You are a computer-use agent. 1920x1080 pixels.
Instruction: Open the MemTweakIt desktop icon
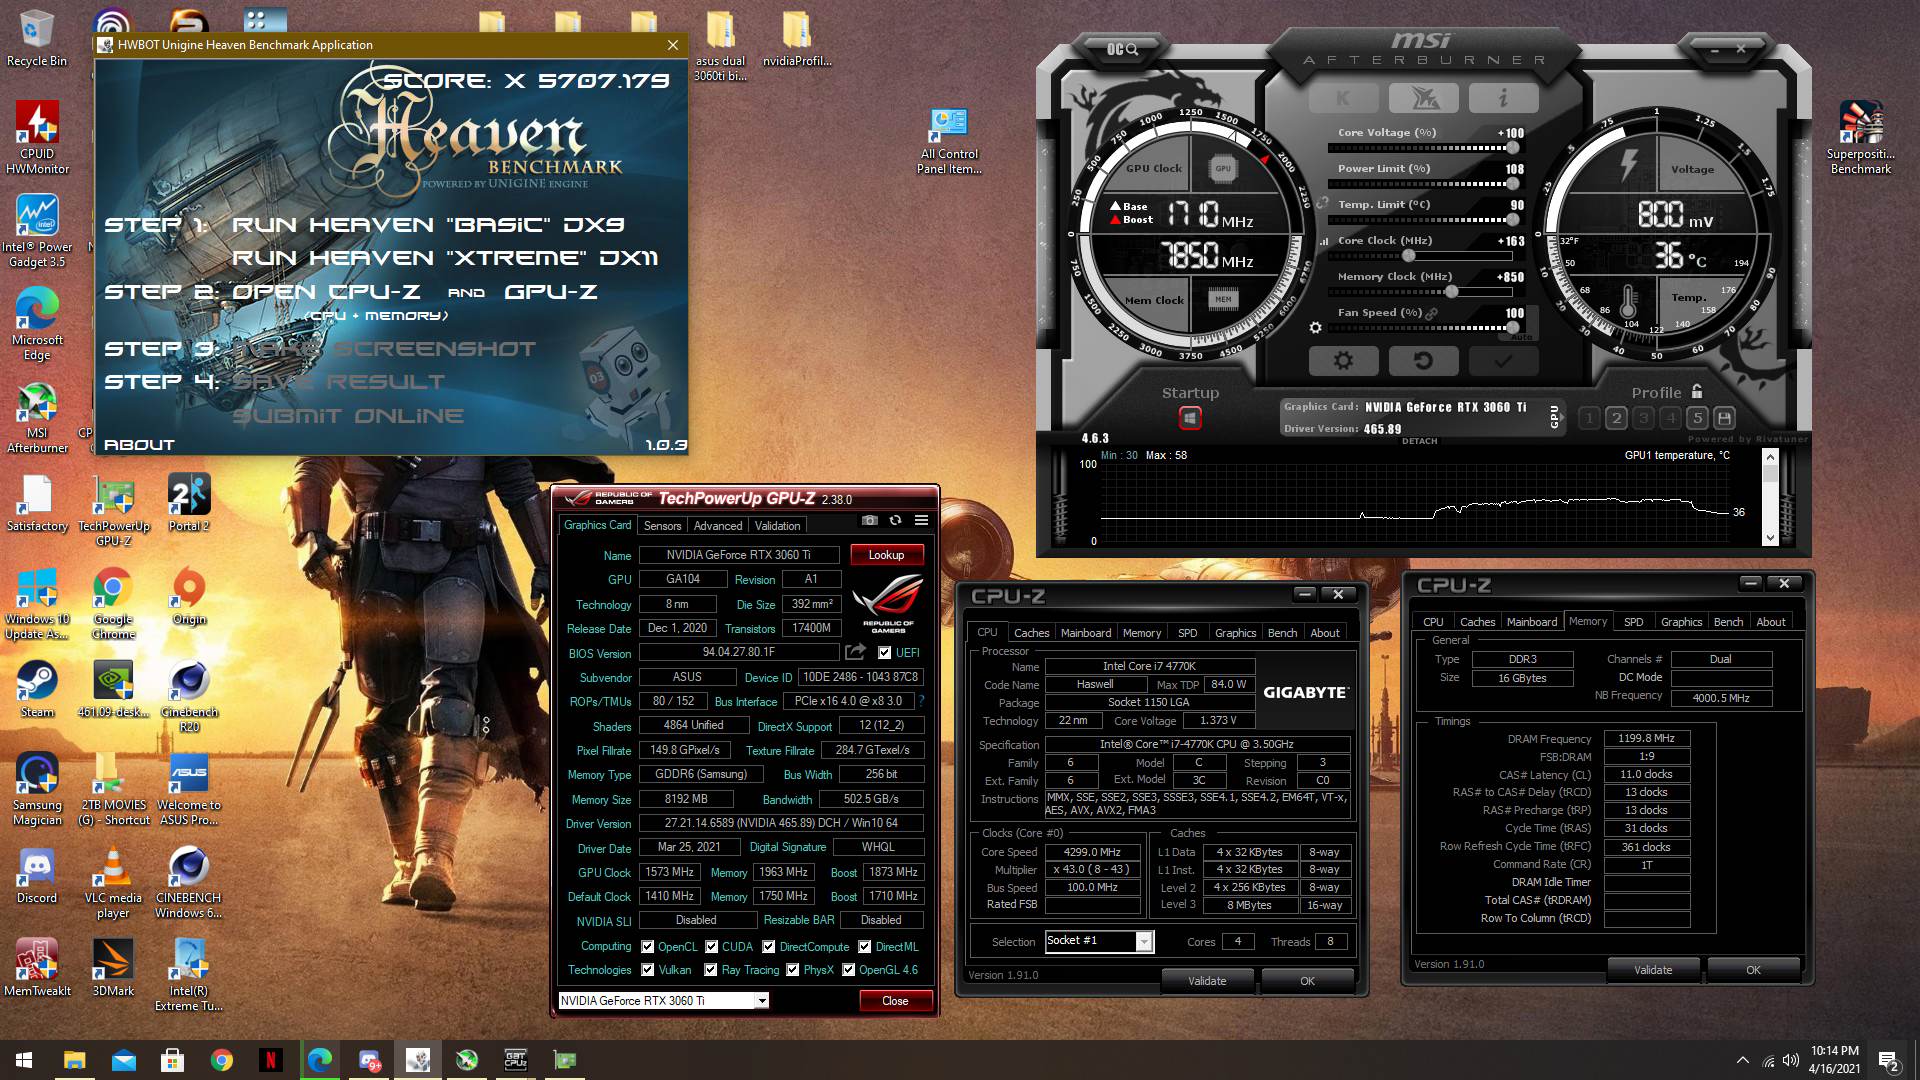click(x=37, y=968)
